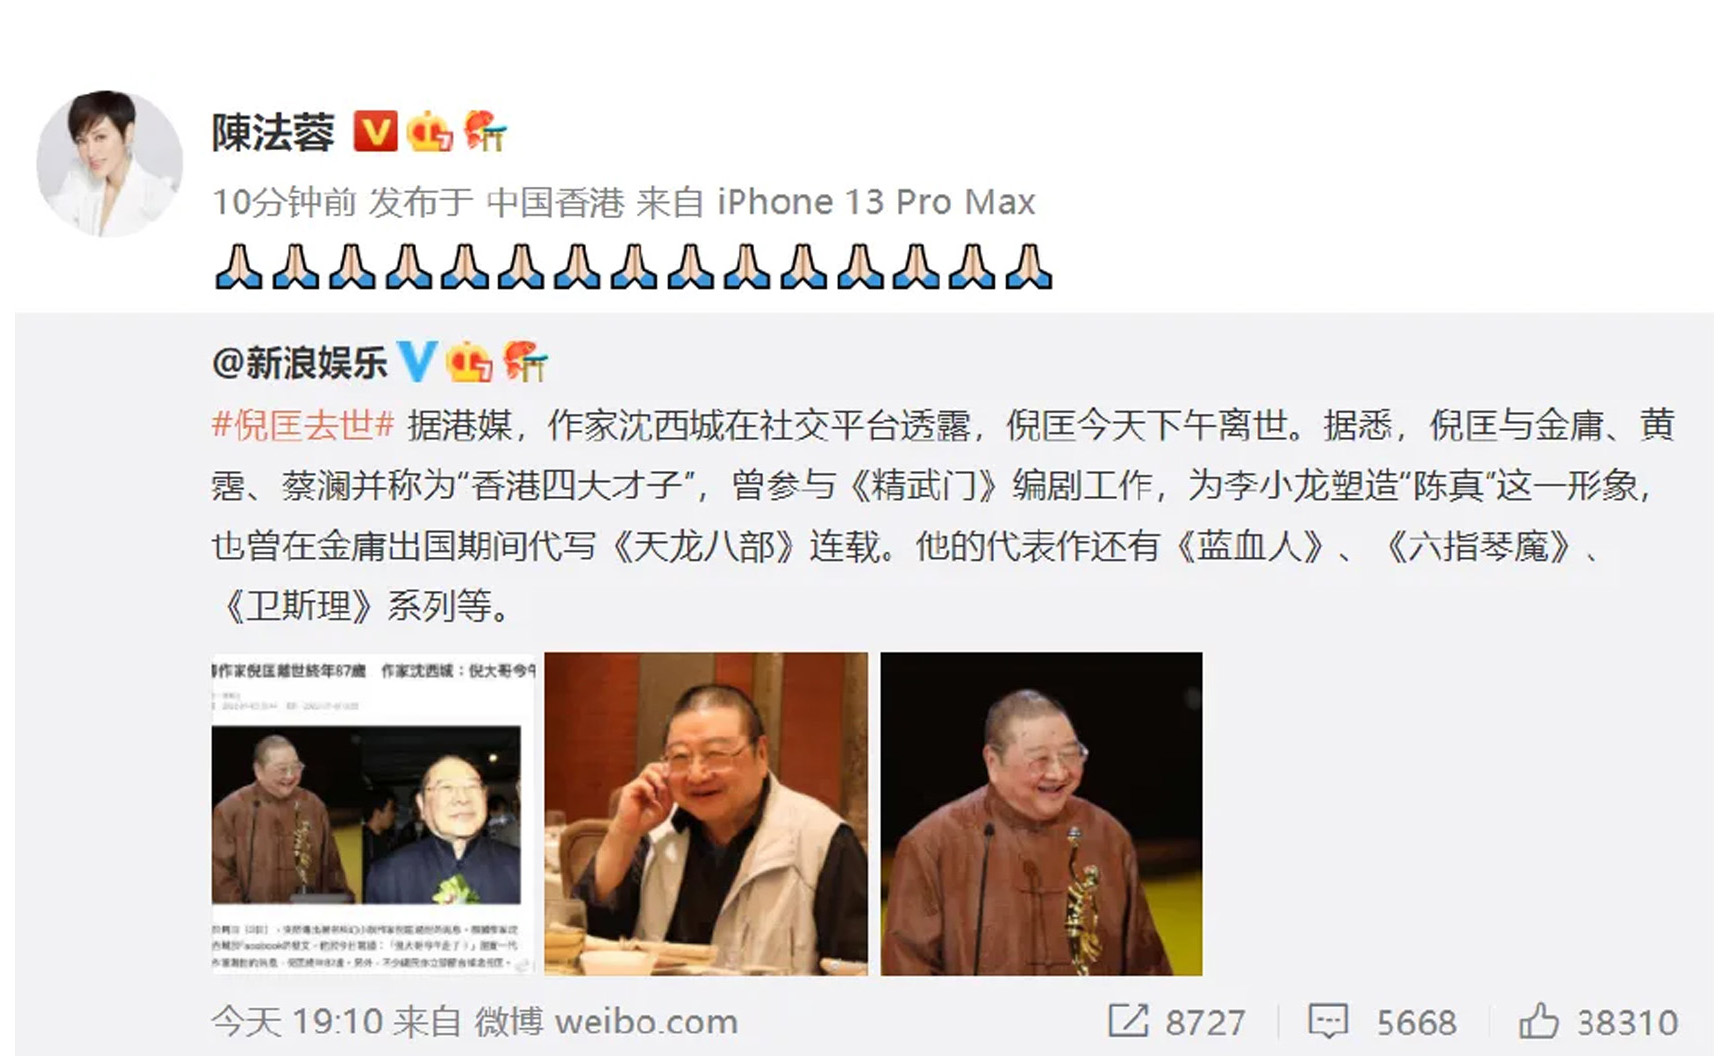1724x1058 pixels.
Task: Open the @新浪娱乐 account link
Action: pos(299,362)
